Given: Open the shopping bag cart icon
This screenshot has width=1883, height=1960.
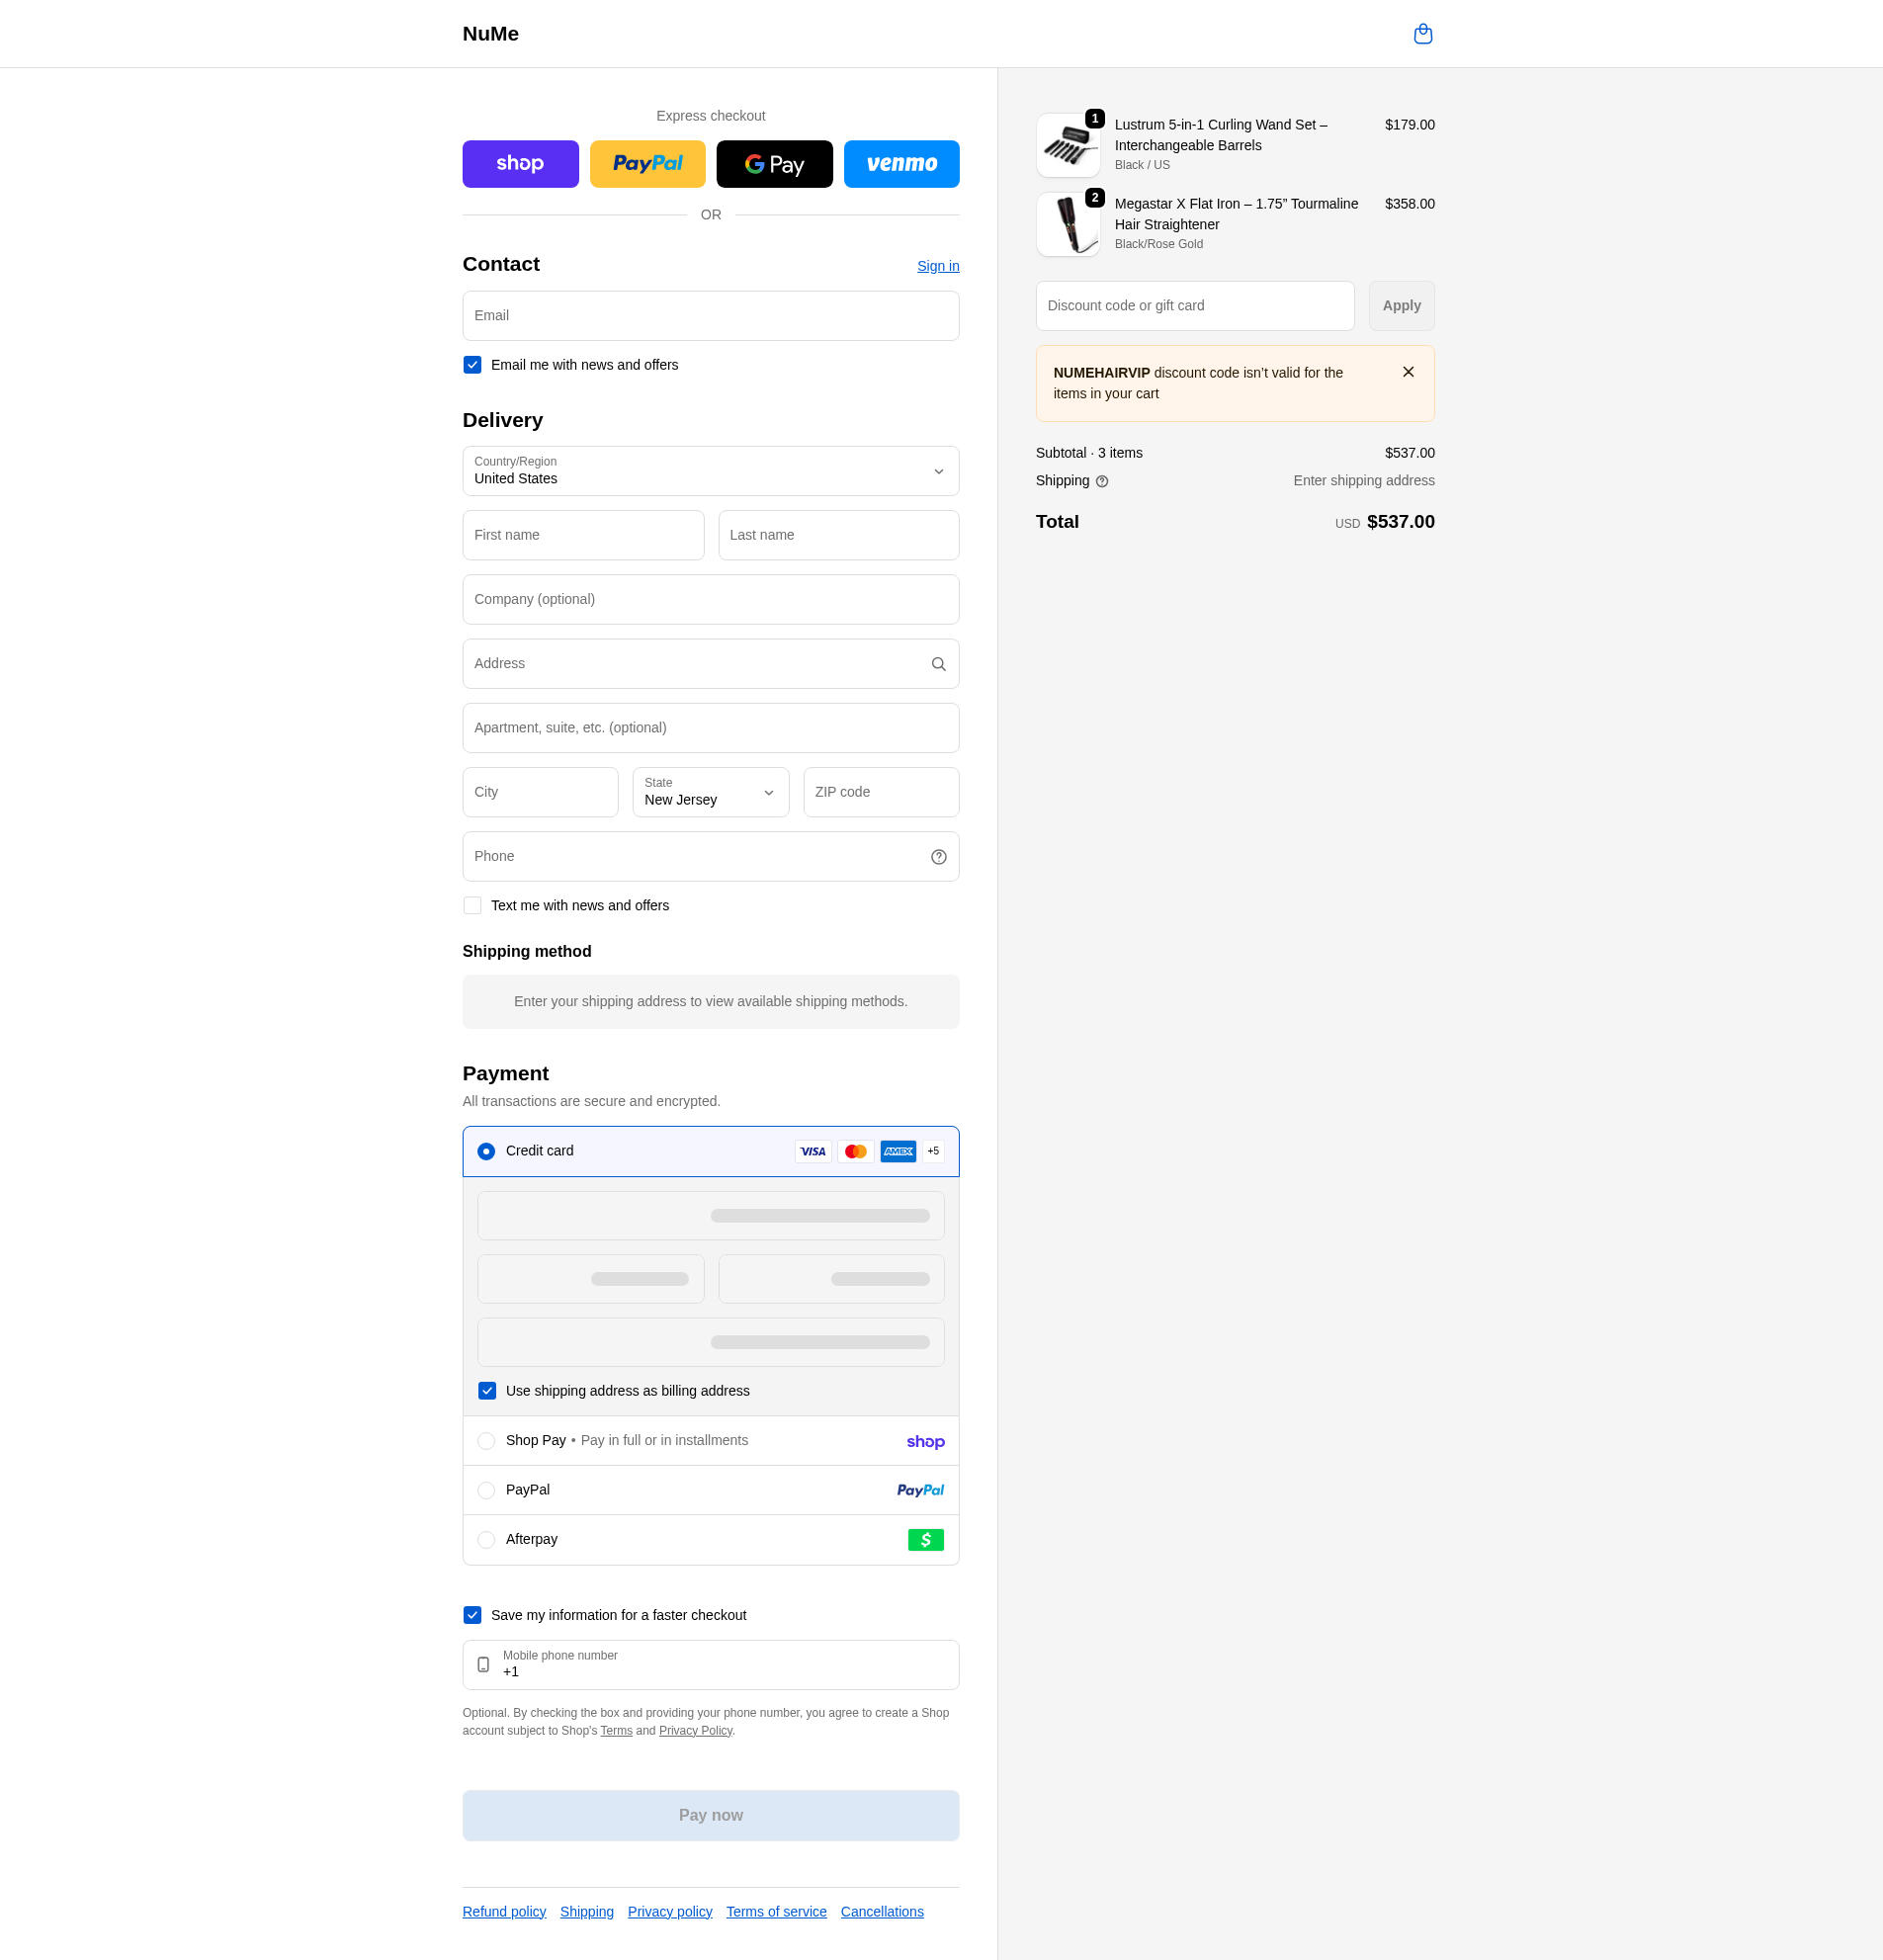Looking at the screenshot, I should tap(1422, 34).
